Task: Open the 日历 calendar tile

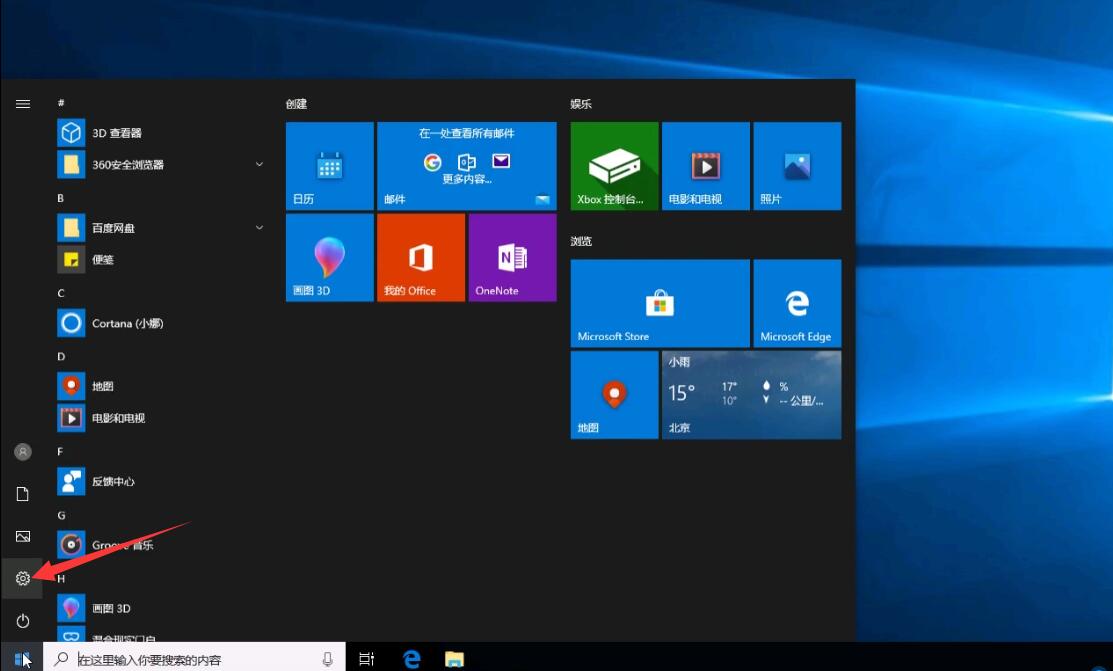Action: (329, 165)
